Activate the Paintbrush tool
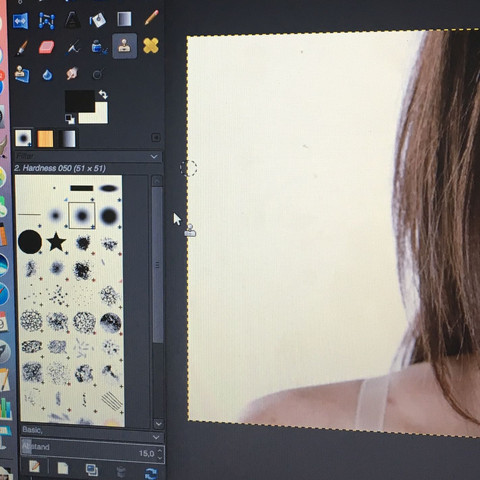The height and width of the screenshot is (480, 480). click(22, 48)
